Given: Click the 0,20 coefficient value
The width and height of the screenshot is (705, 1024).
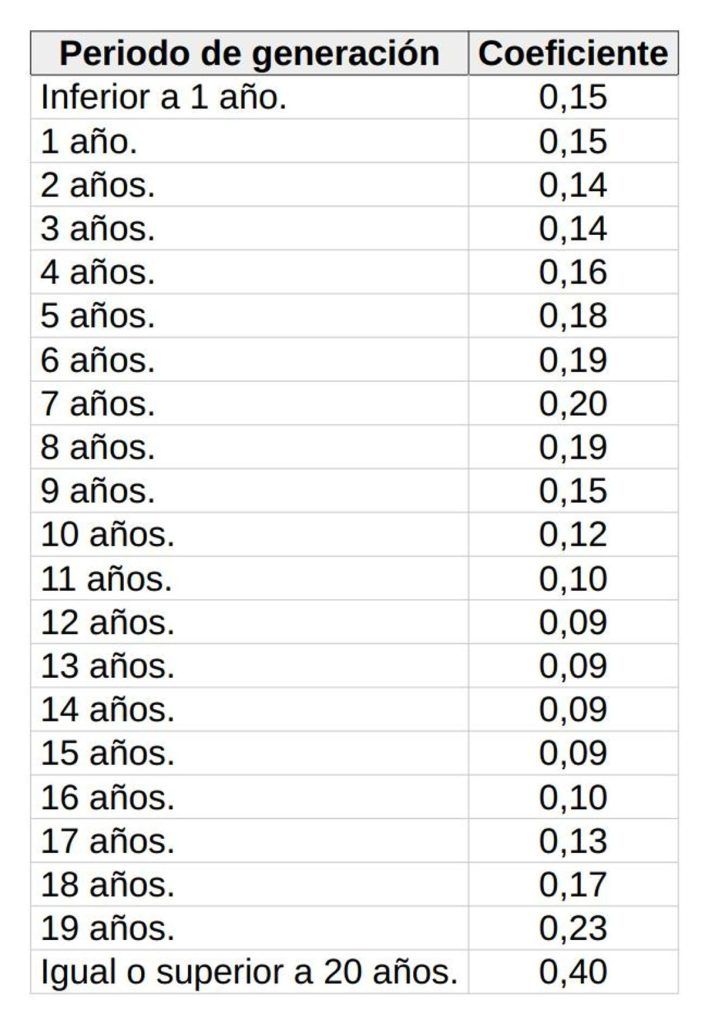Looking at the screenshot, I should (x=573, y=403).
